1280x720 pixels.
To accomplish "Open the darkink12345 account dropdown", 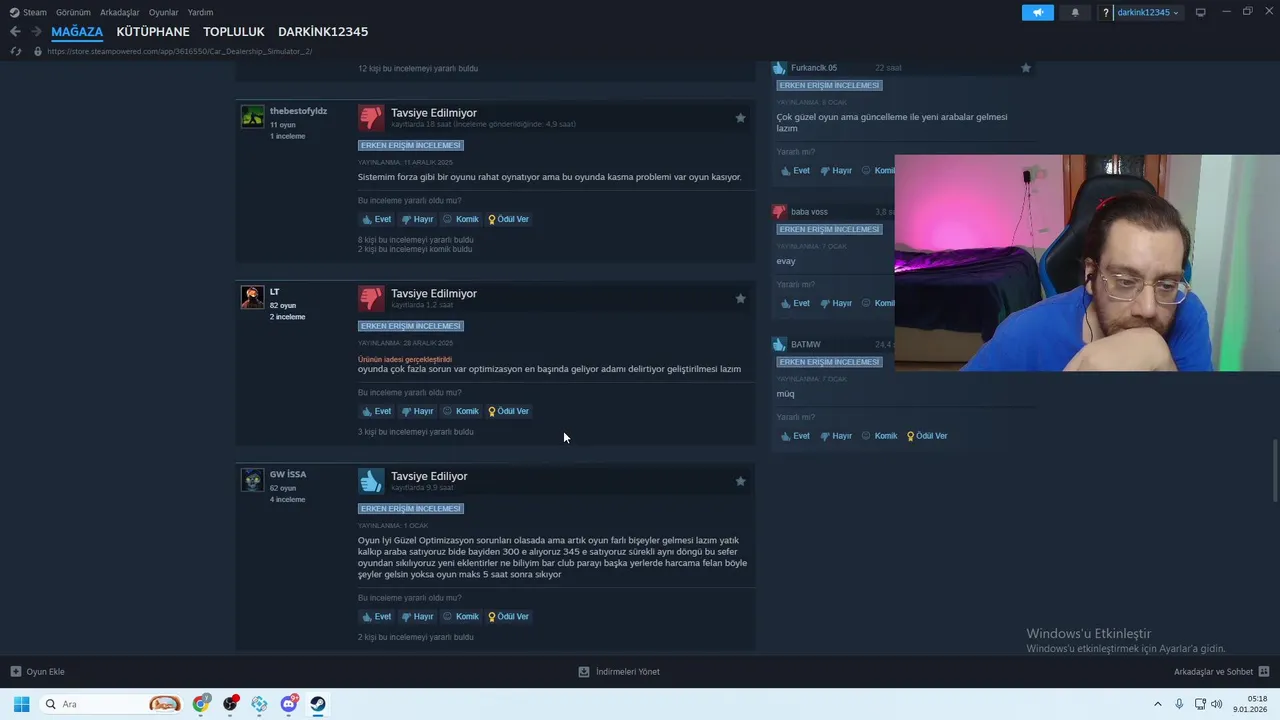I will click(x=1148, y=12).
